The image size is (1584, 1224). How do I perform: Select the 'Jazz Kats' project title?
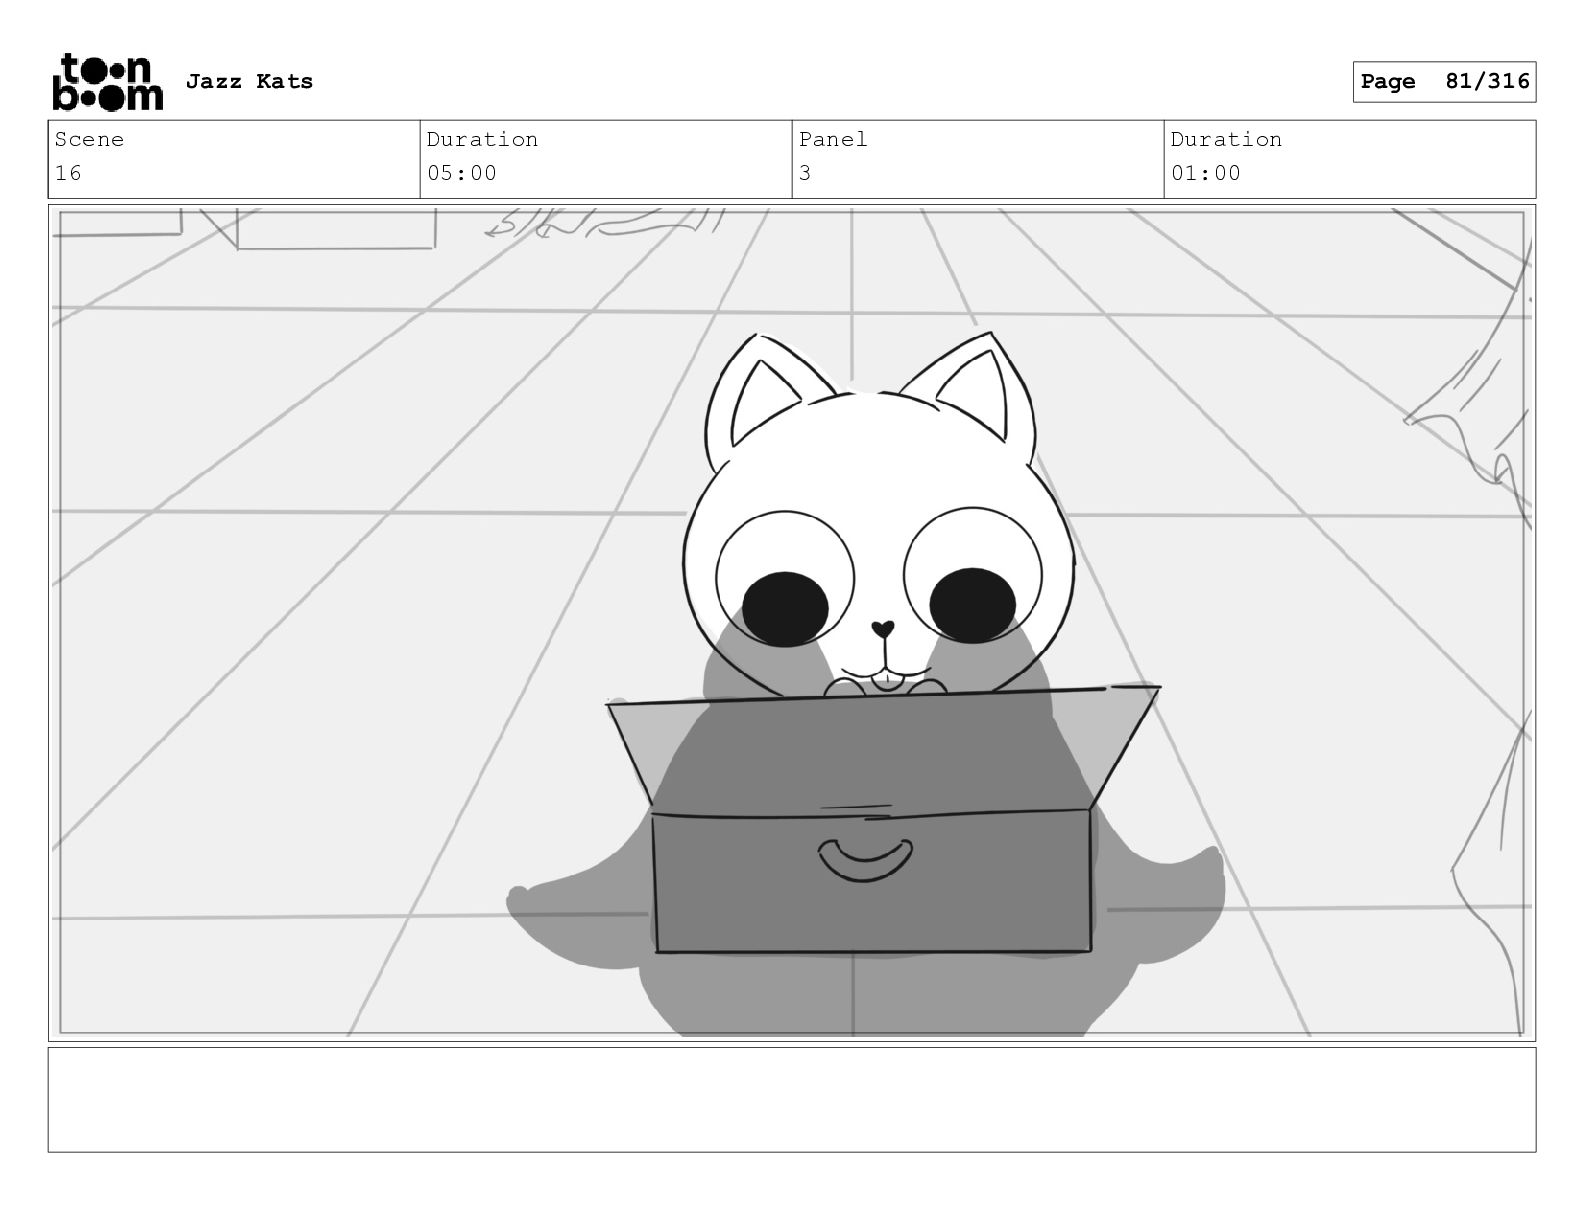[249, 81]
